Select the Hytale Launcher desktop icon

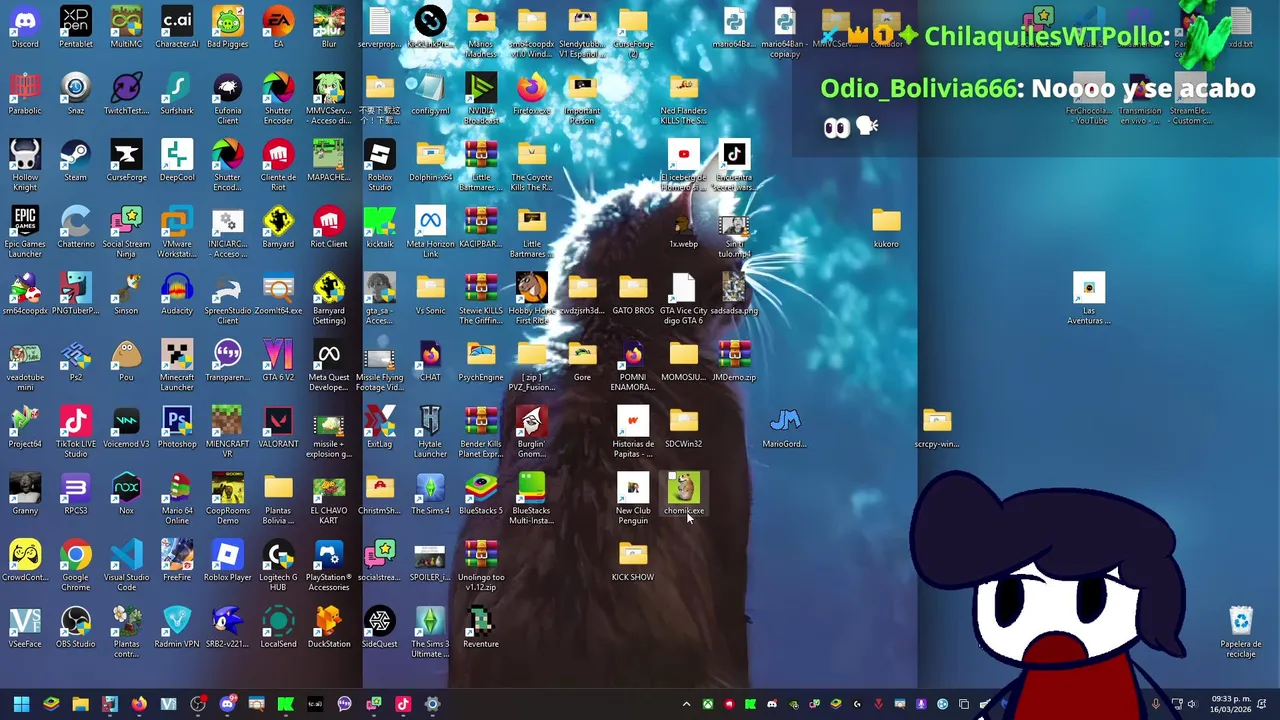430,432
